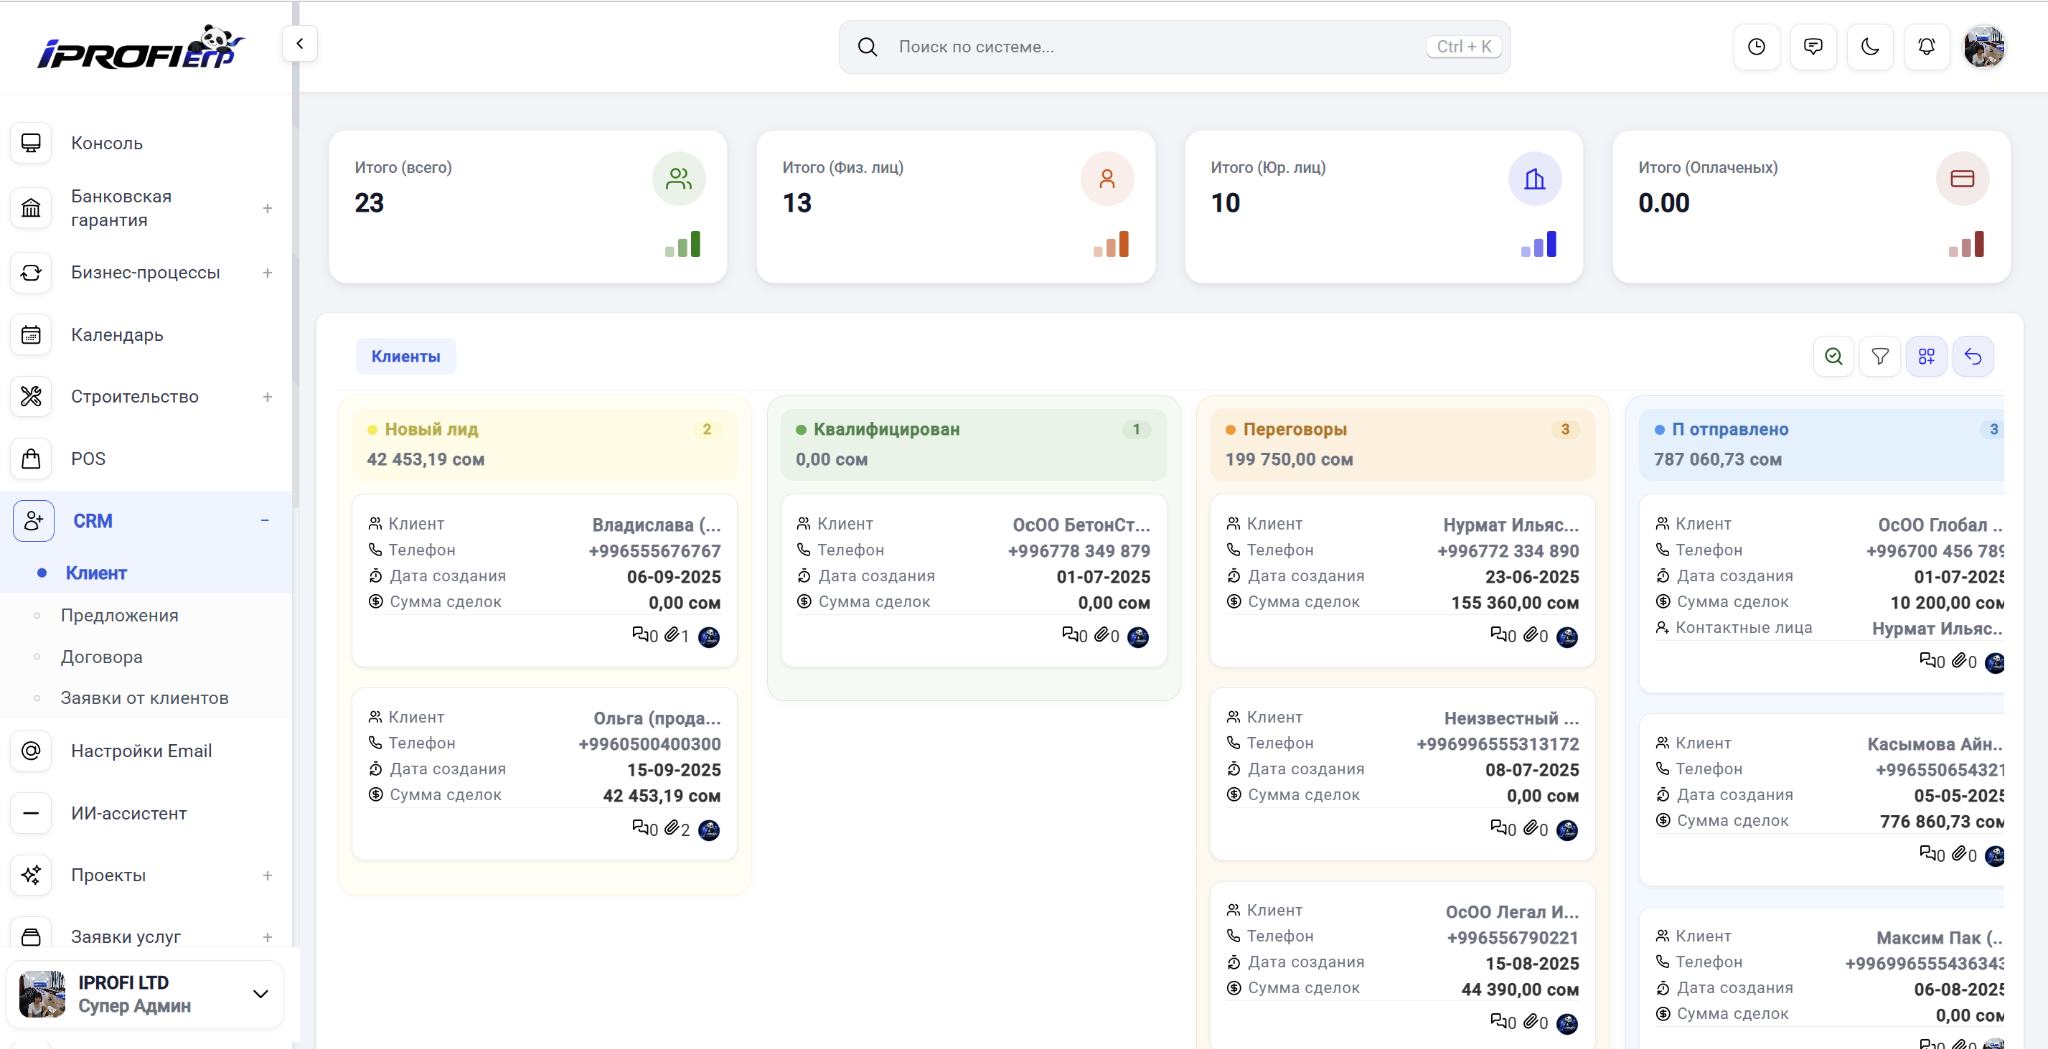Expand the Строительство section
This screenshot has height=1049, width=2048.
tap(267, 397)
